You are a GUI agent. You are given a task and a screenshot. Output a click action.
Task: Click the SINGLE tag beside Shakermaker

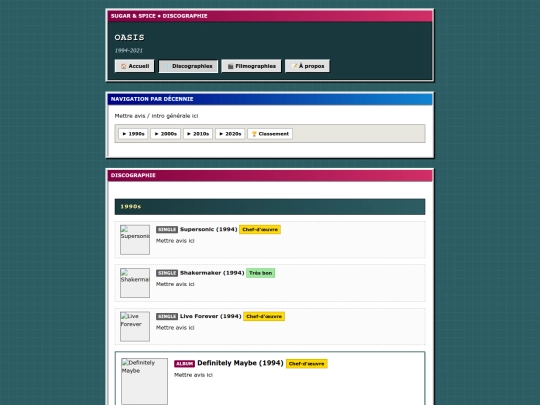[x=167, y=273]
